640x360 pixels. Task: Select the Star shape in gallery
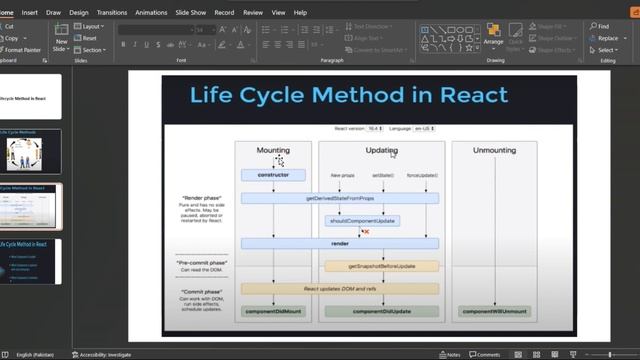(469, 48)
